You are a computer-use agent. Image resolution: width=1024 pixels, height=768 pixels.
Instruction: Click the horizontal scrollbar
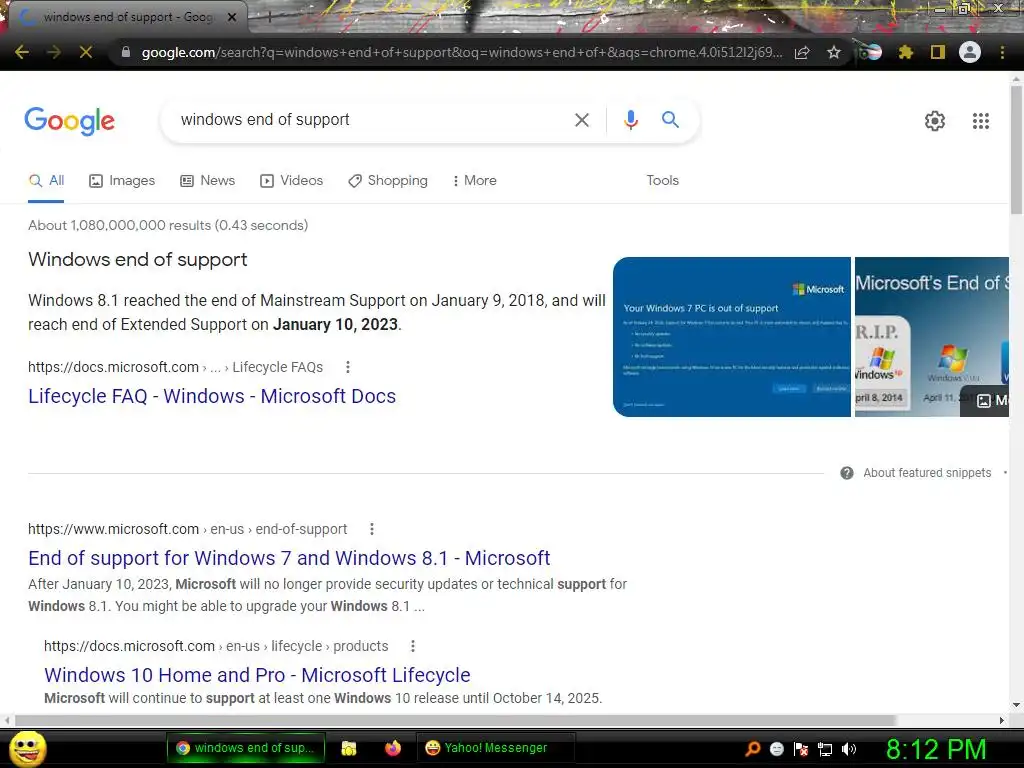(455, 720)
